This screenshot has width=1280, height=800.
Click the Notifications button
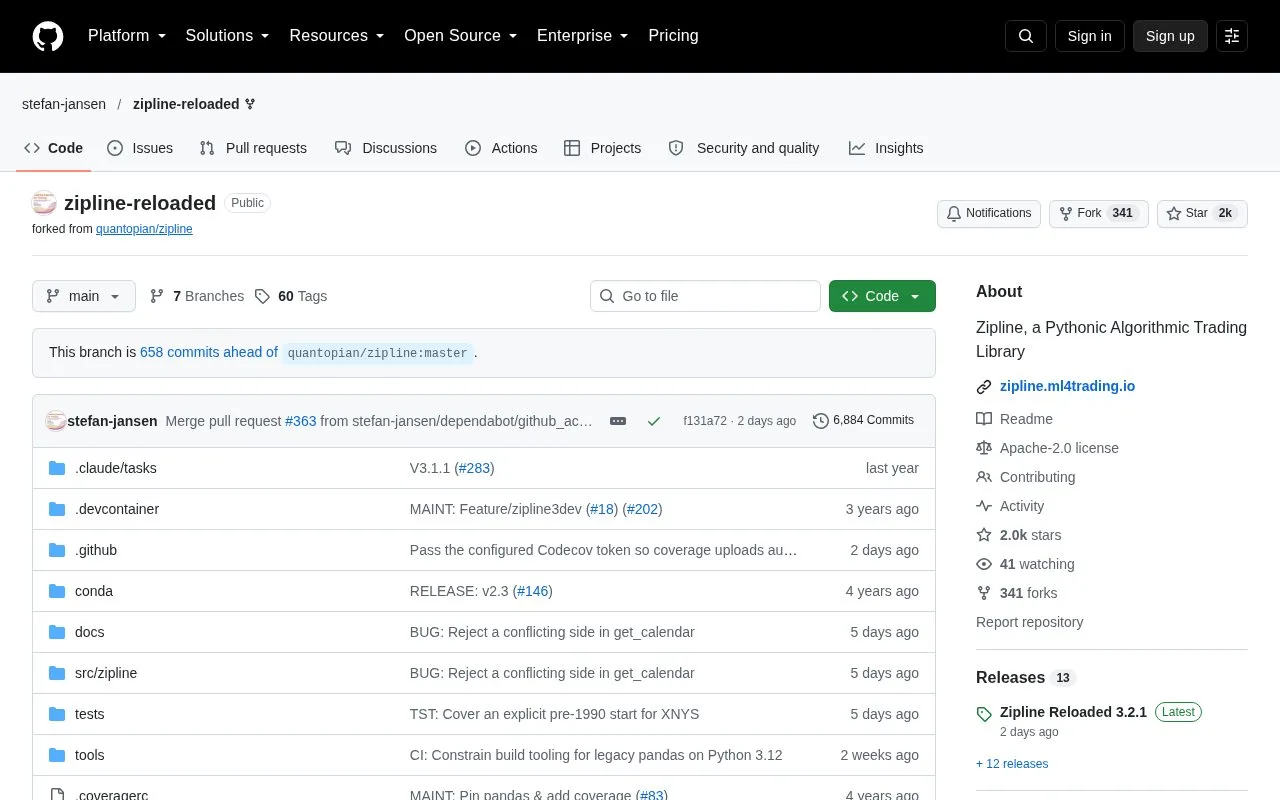(989, 214)
